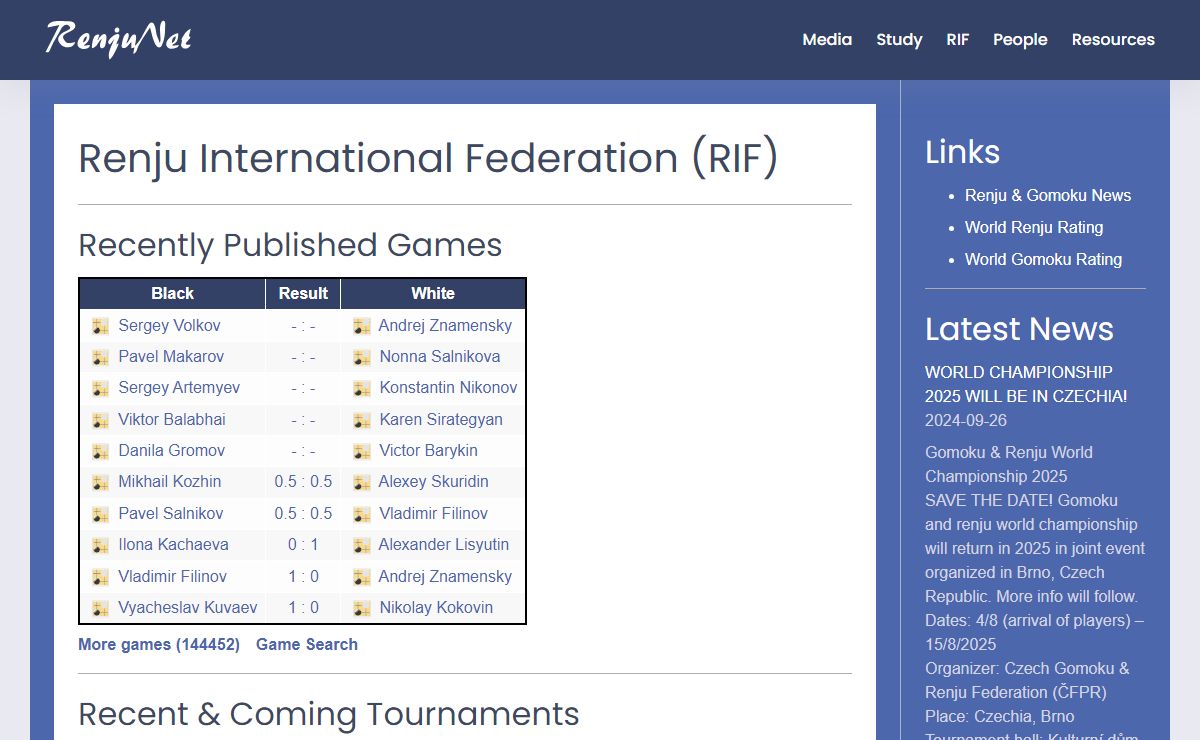Open the board icon beside Sergey Volkov

(x=100, y=326)
